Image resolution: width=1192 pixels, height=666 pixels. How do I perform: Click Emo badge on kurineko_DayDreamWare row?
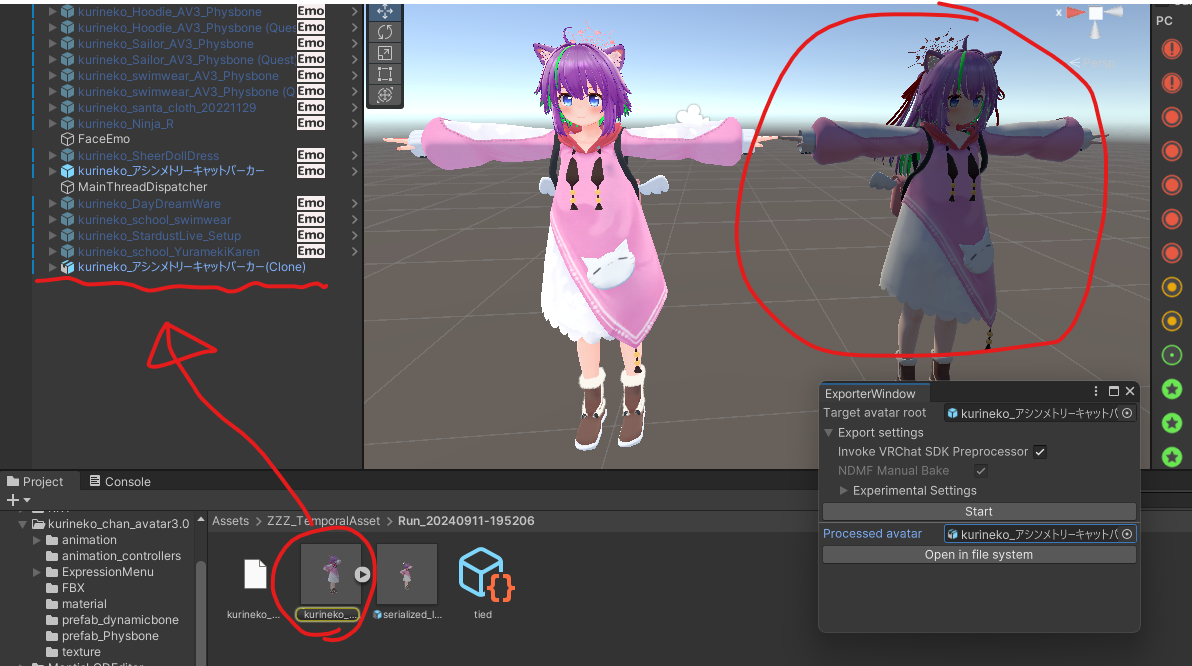(311, 203)
